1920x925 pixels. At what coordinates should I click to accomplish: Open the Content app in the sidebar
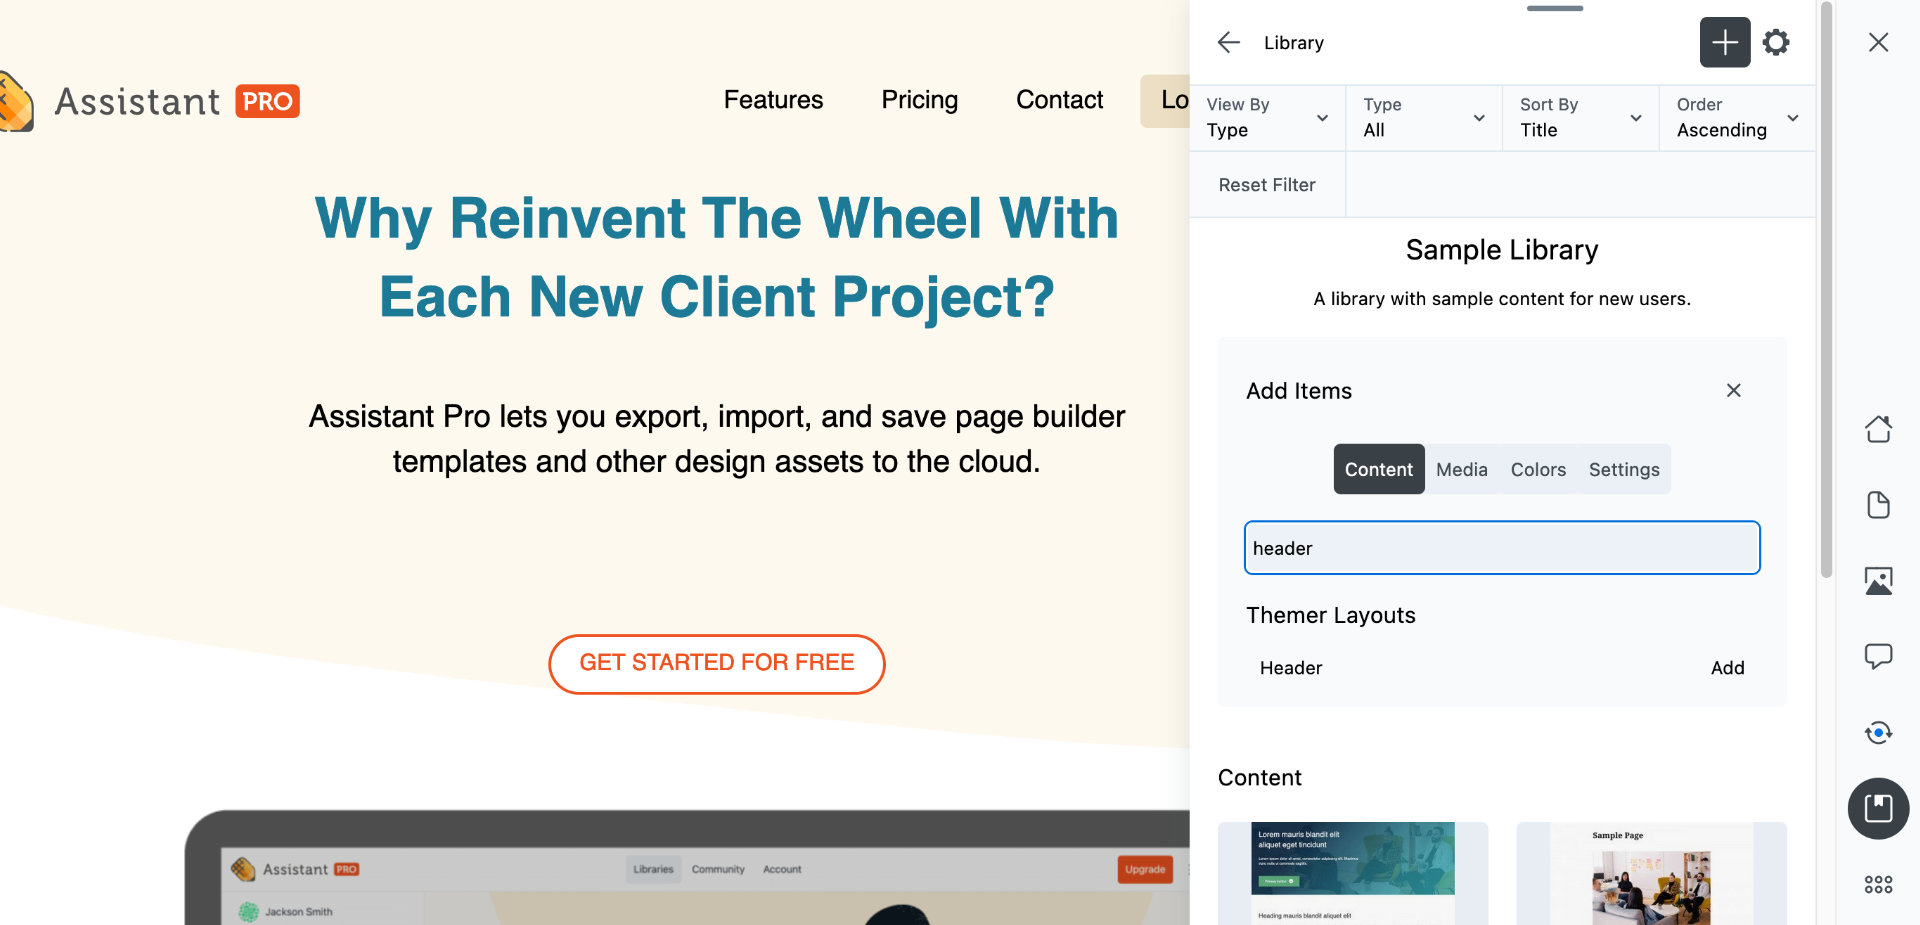coord(1879,505)
